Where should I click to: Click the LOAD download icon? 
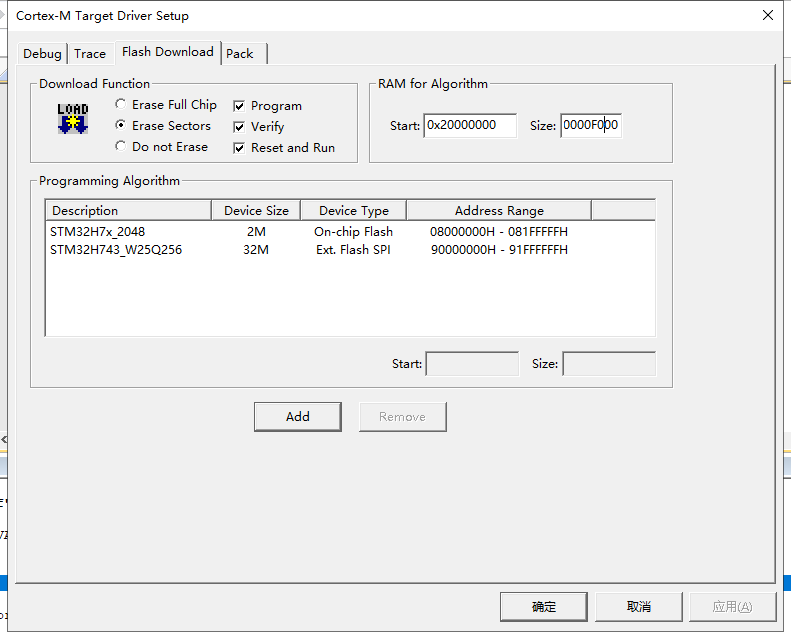[73, 118]
